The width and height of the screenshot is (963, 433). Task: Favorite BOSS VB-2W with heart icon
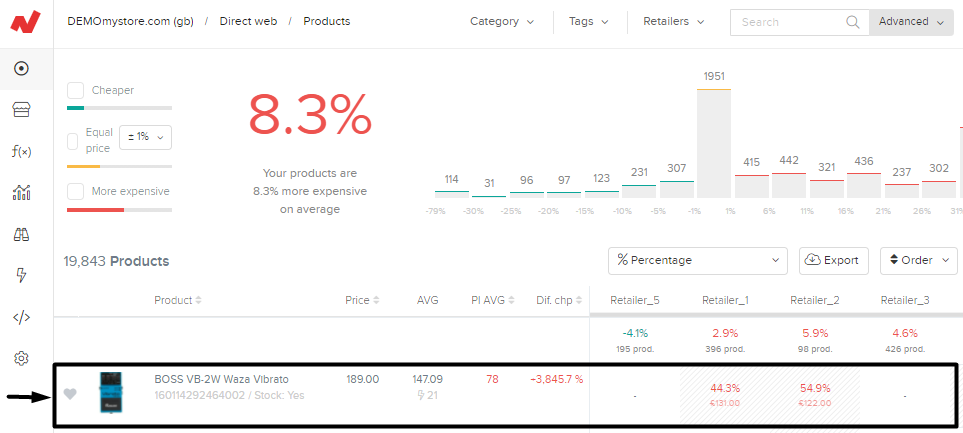click(x=69, y=394)
